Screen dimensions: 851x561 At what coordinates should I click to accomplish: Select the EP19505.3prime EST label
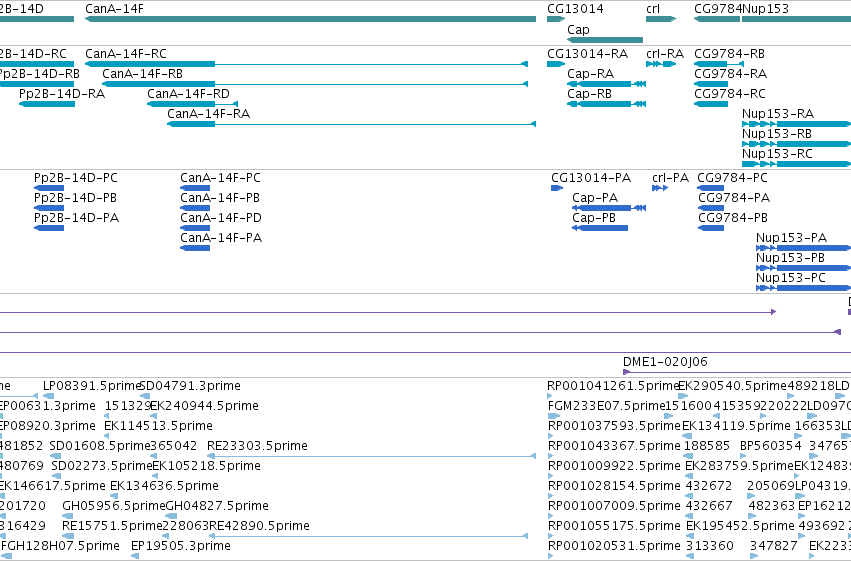[181, 546]
